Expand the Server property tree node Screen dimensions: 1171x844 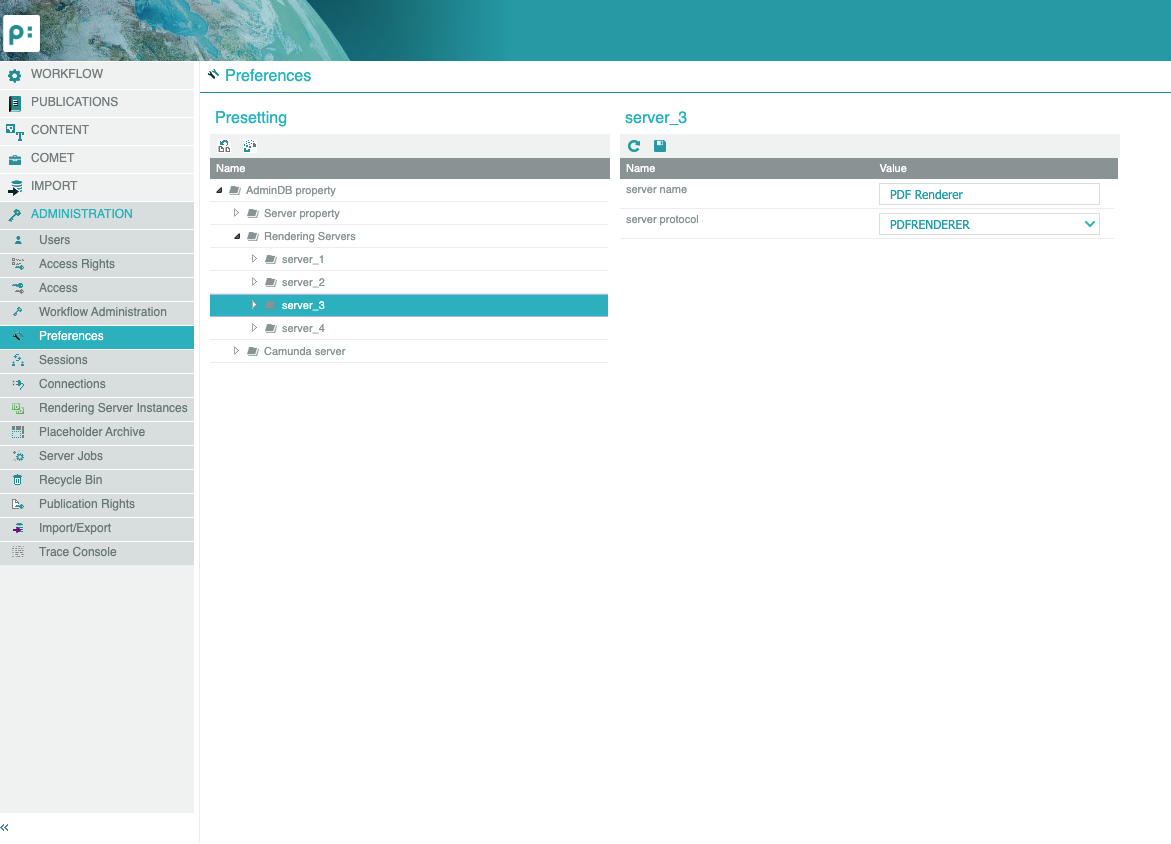pos(237,213)
